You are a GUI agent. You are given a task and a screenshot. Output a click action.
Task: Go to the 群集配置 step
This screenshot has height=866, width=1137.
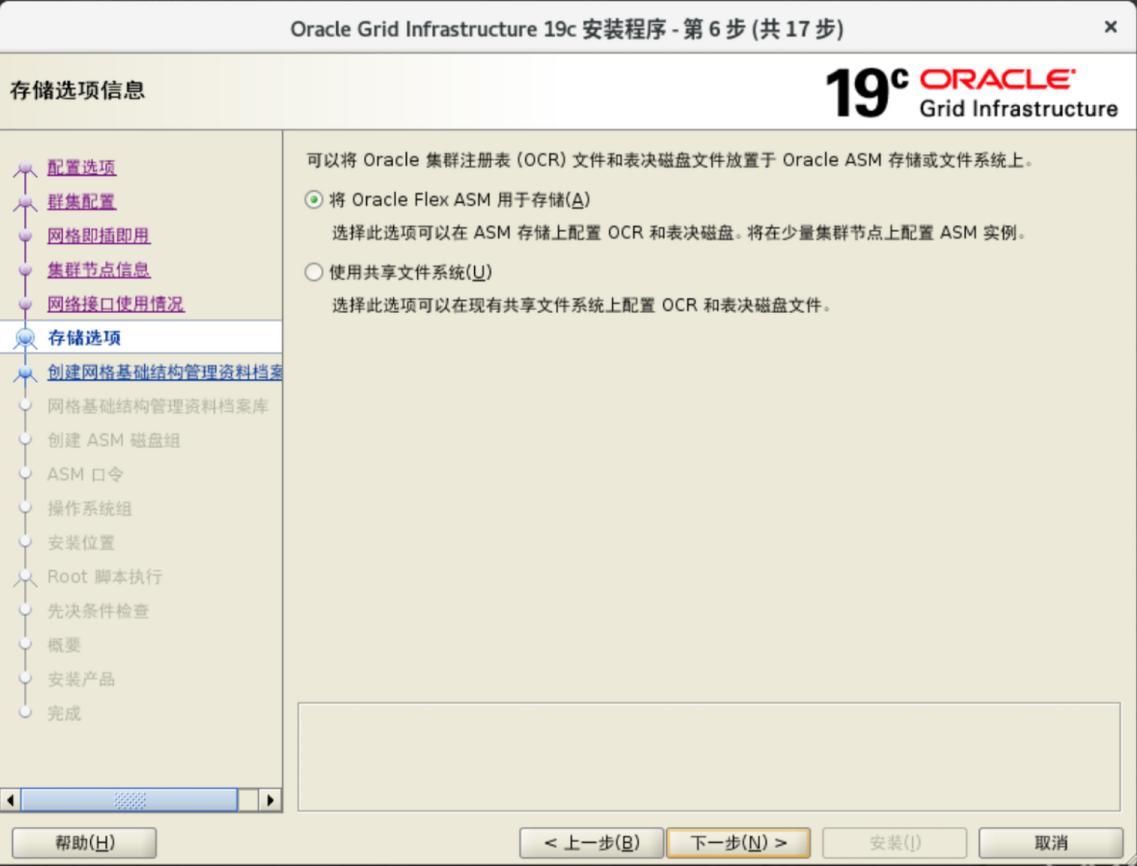pos(81,201)
